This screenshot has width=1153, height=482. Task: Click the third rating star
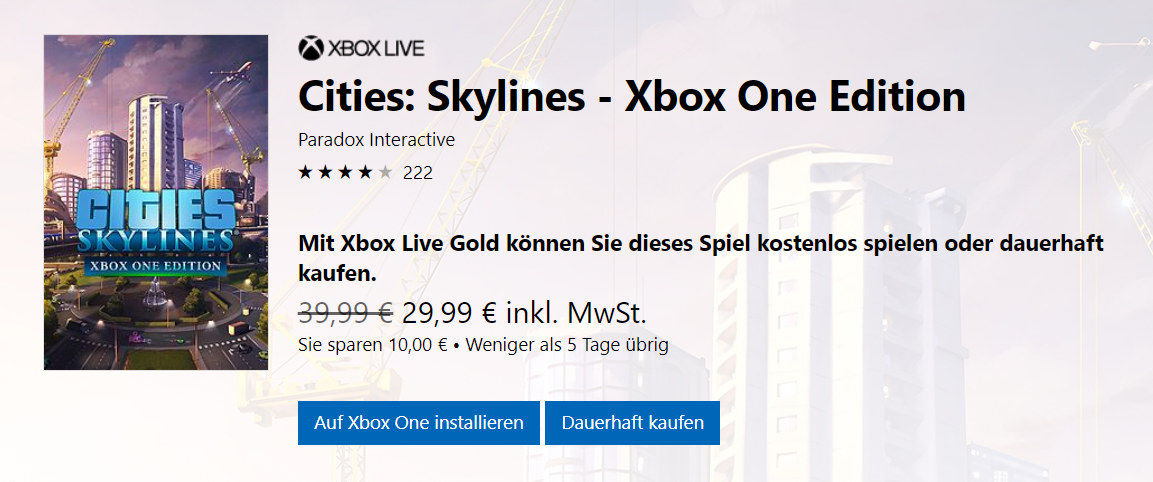point(345,173)
